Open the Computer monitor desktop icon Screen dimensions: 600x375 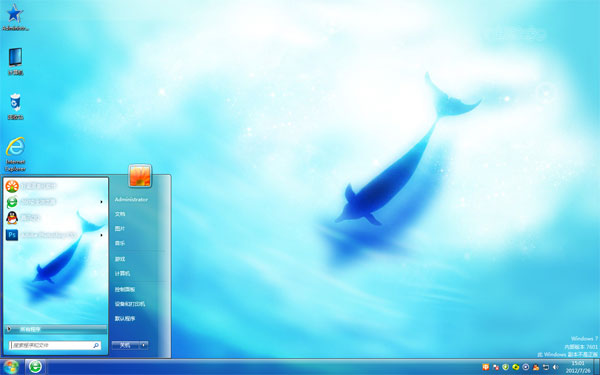pyautogui.click(x=15, y=61)
